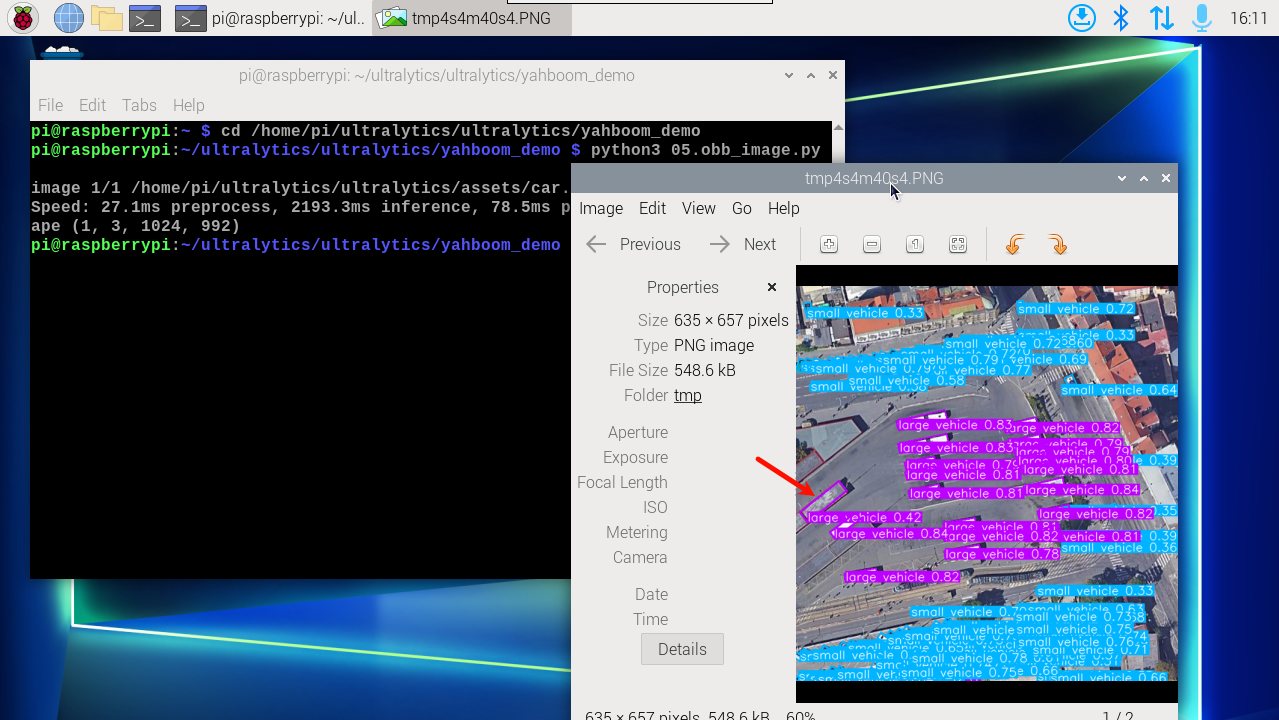Zoom in on the image

click(828, 244)
